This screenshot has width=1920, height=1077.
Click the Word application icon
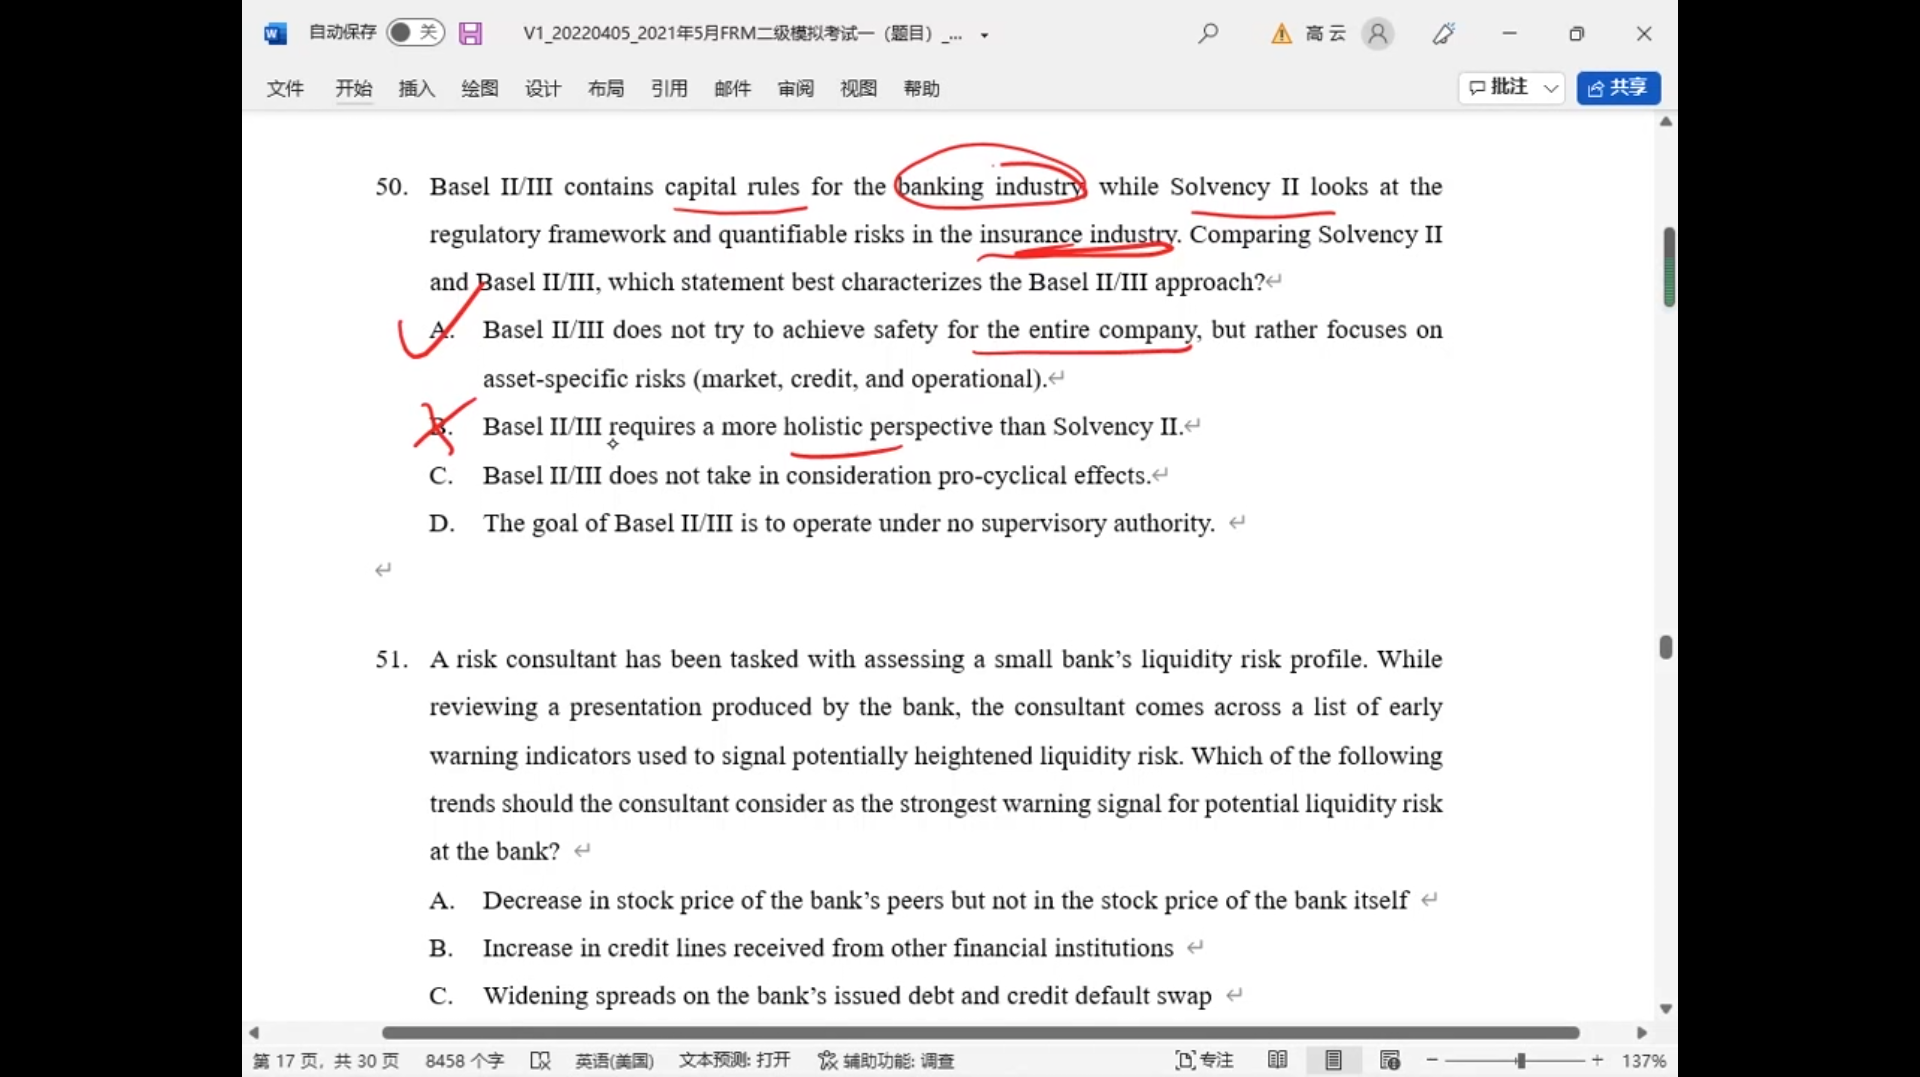275,34
